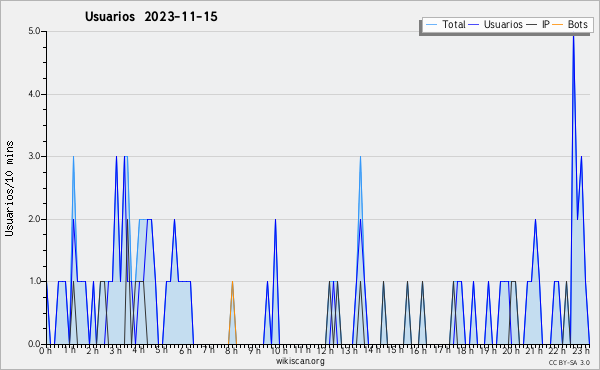
Task: Click the '0 h' x-axis label
Action: click(45, 351)
